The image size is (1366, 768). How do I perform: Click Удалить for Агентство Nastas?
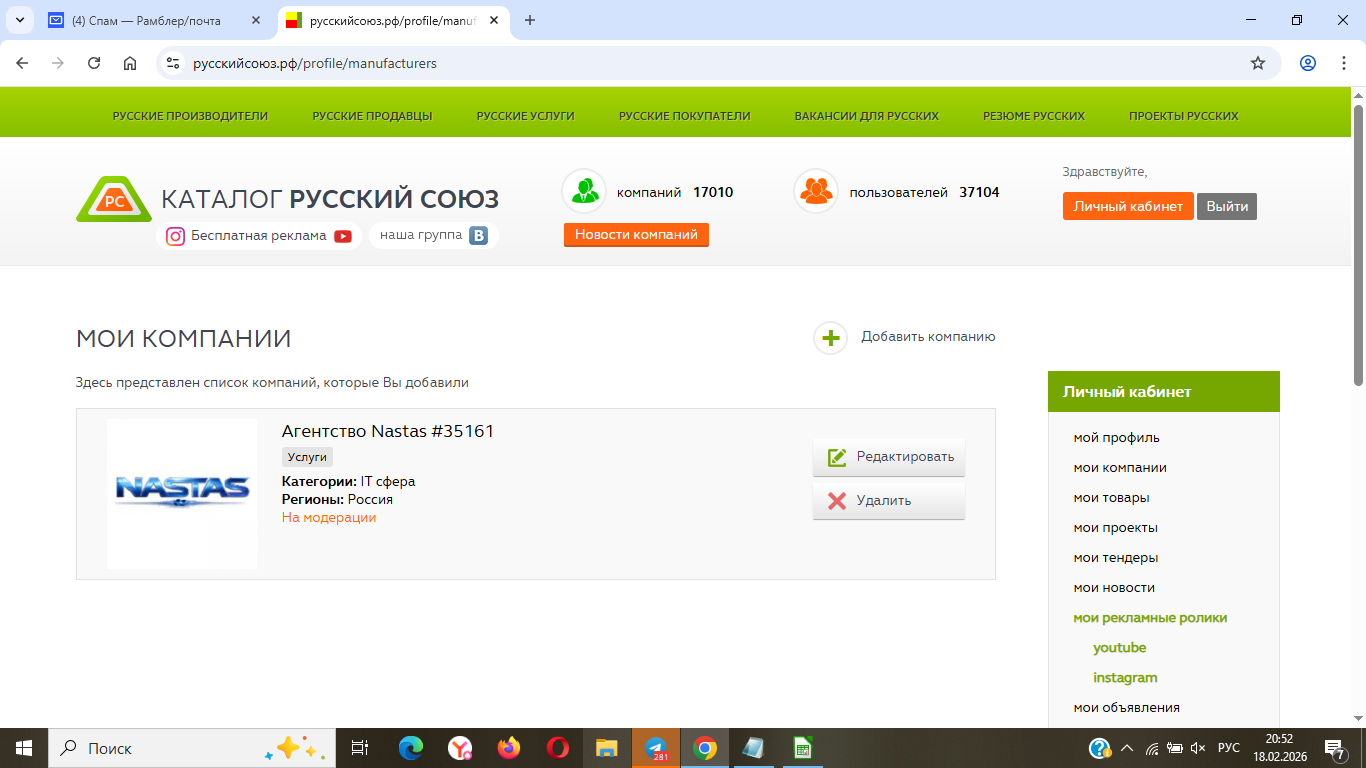click(889, 501)
